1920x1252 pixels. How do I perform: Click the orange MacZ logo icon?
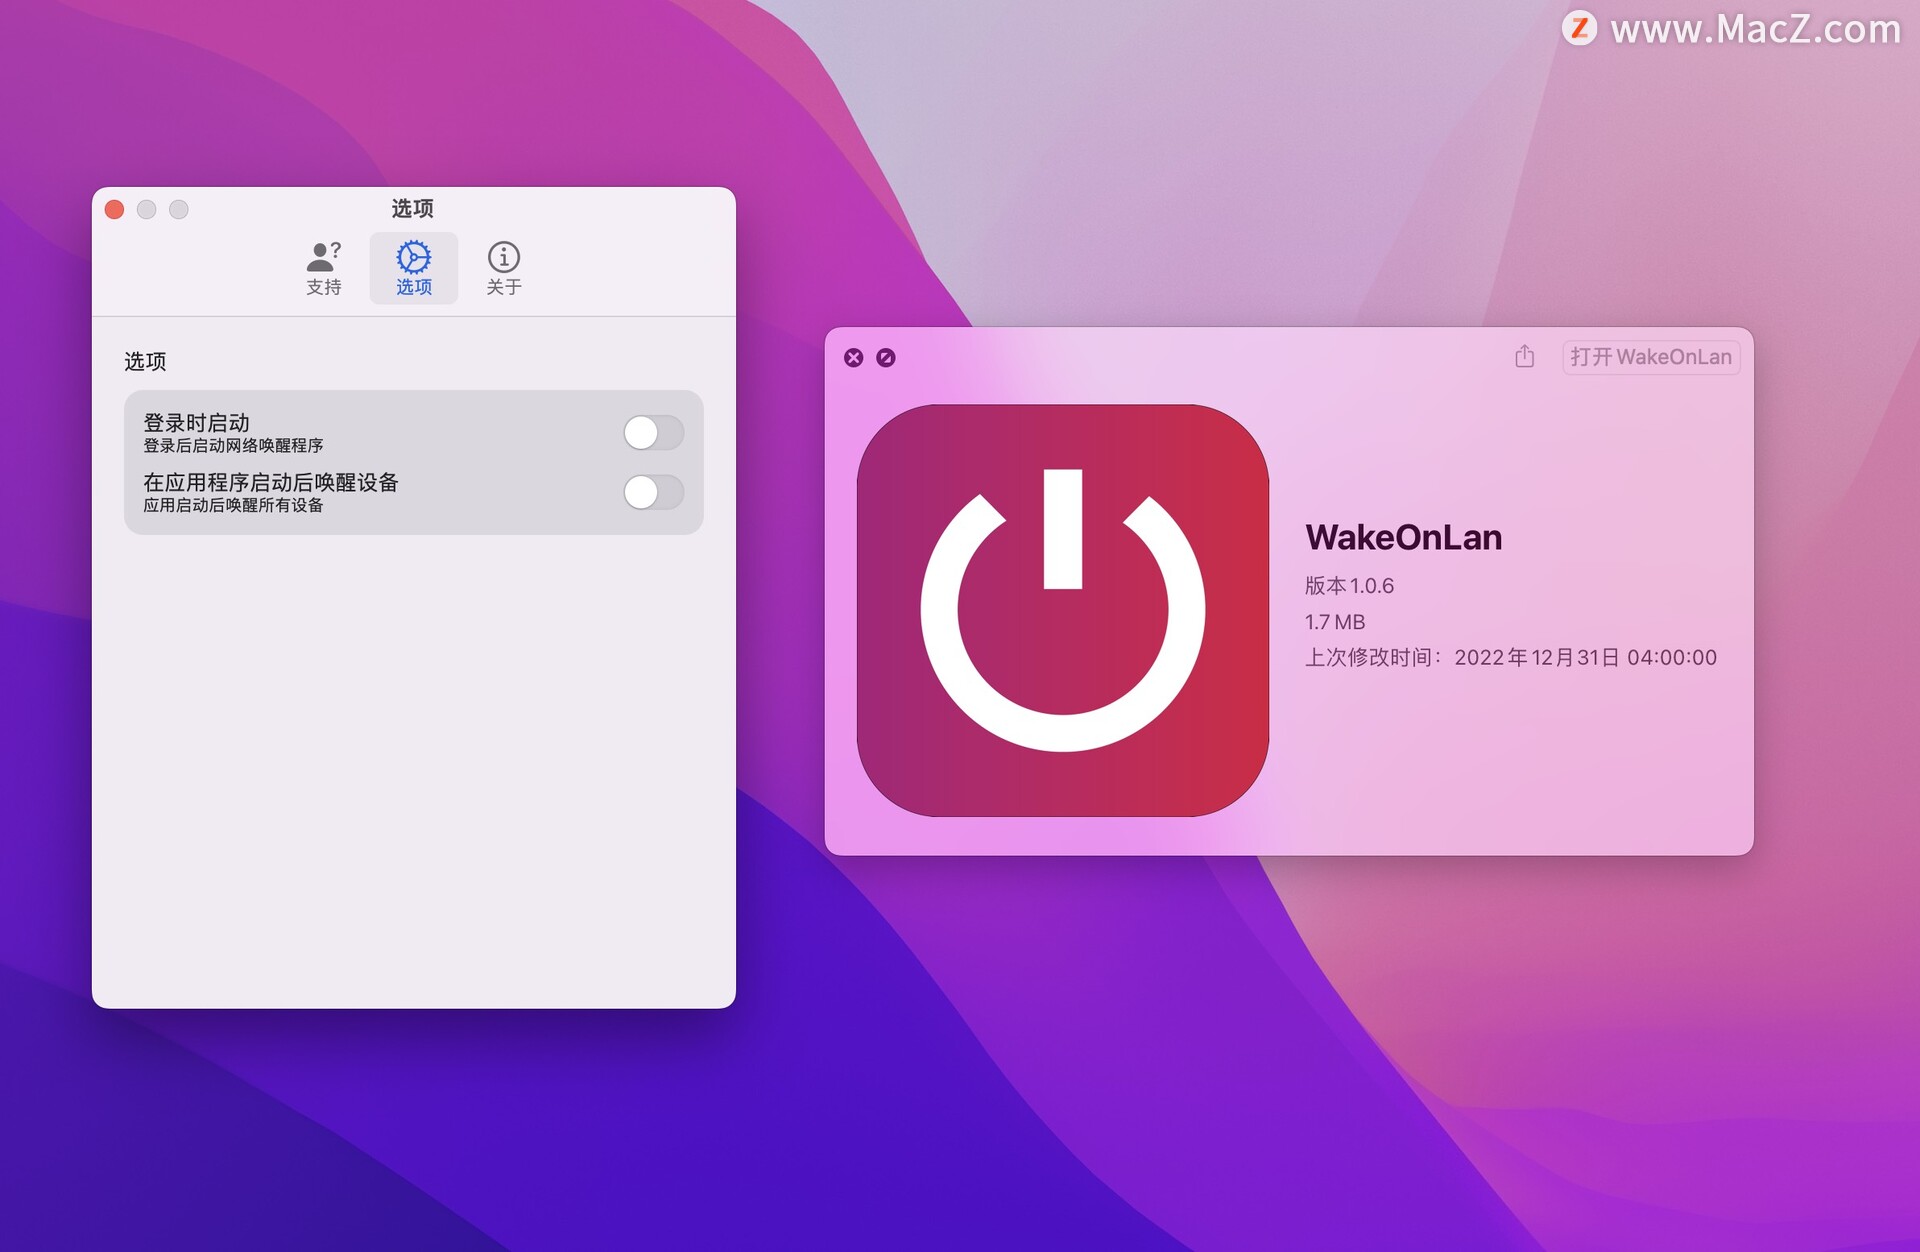(x=1579, y=28)
